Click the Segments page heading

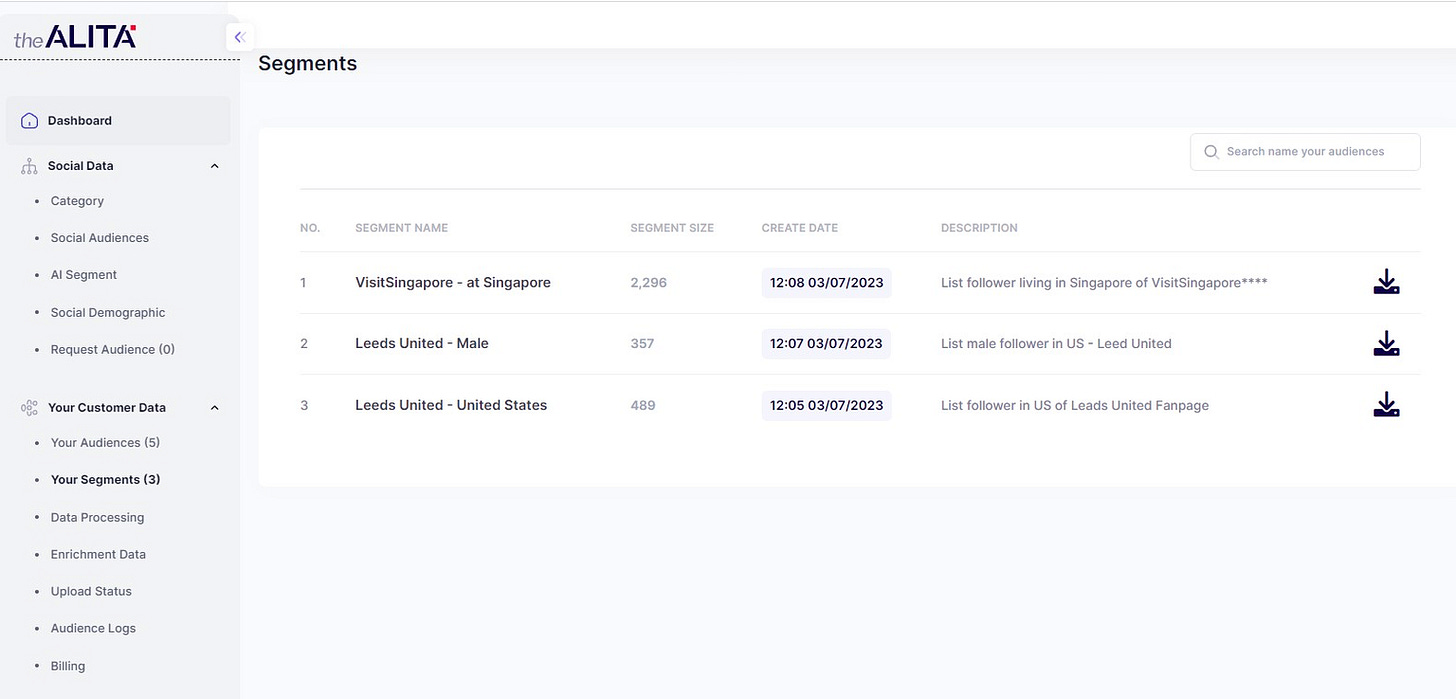pos(307,64)
